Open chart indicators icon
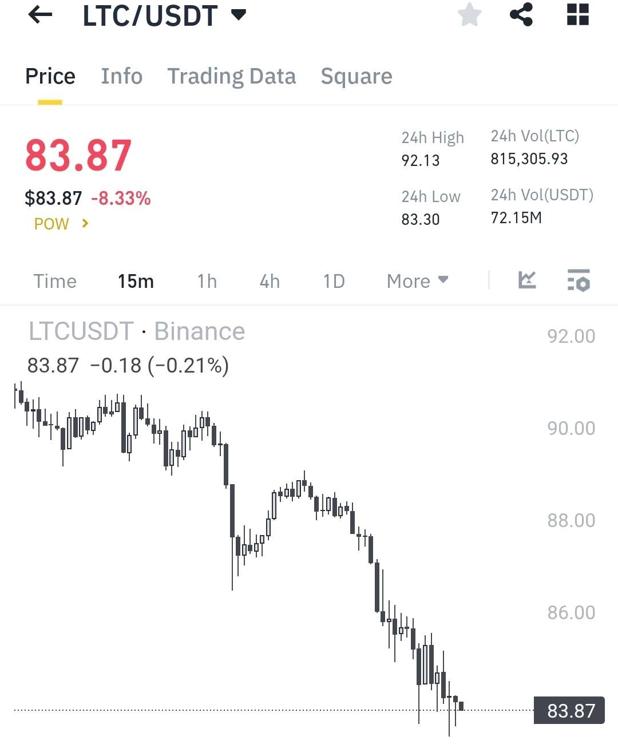The image size is (618, 752). coord(527,281)
